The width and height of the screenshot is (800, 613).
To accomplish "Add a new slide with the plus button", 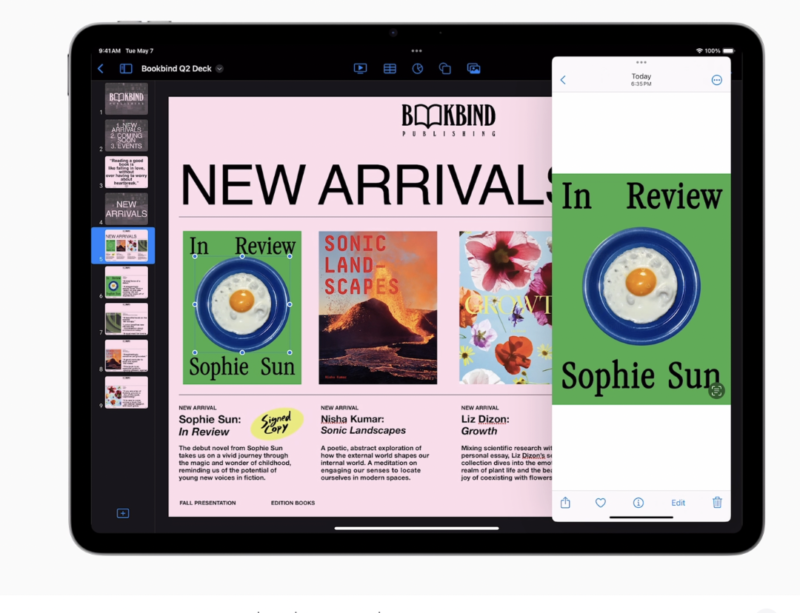I will point(123,513).
